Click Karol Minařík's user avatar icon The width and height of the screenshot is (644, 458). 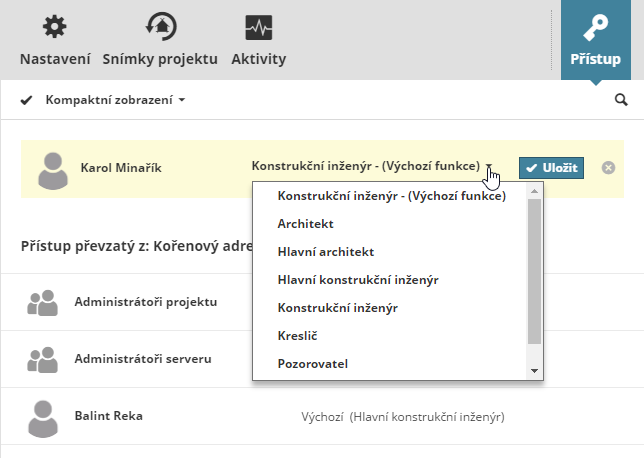pyautogui.click(x=54, y=169)
